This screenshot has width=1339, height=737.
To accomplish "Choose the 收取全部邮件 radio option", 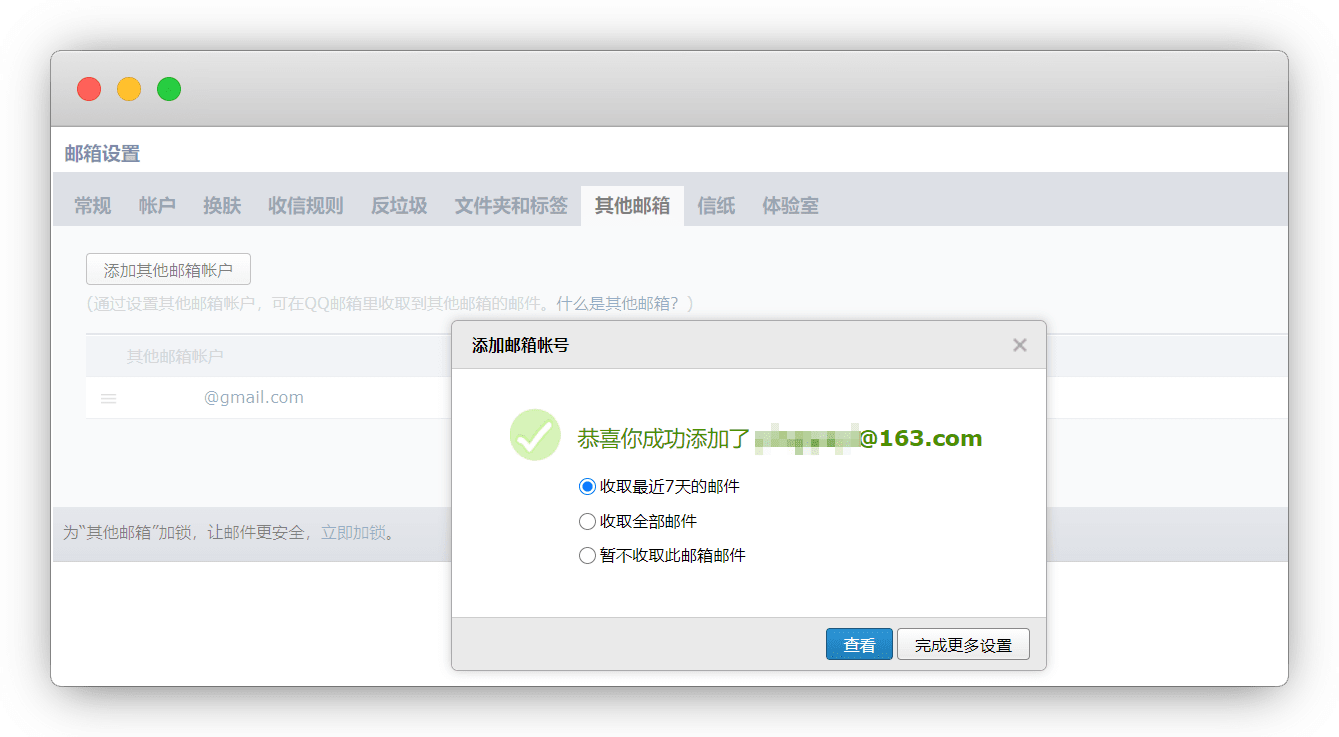I will click(x=587, y=521).
